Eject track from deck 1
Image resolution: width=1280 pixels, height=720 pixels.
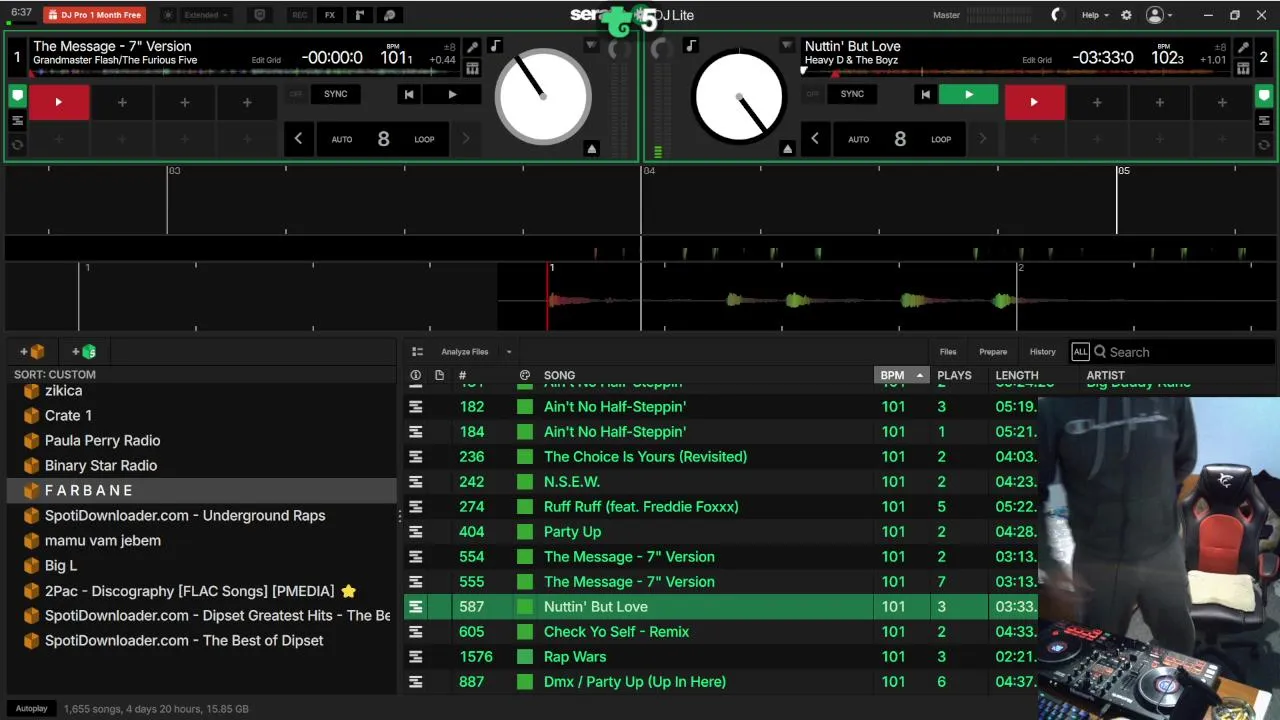591,149
